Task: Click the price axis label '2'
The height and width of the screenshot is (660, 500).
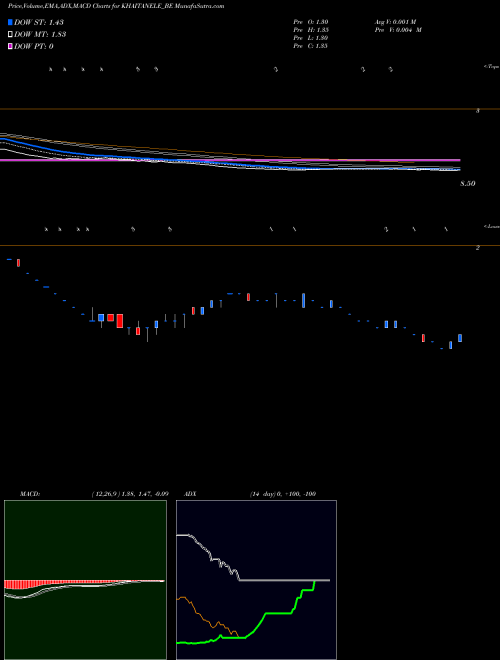Action: tap(477, 248)
